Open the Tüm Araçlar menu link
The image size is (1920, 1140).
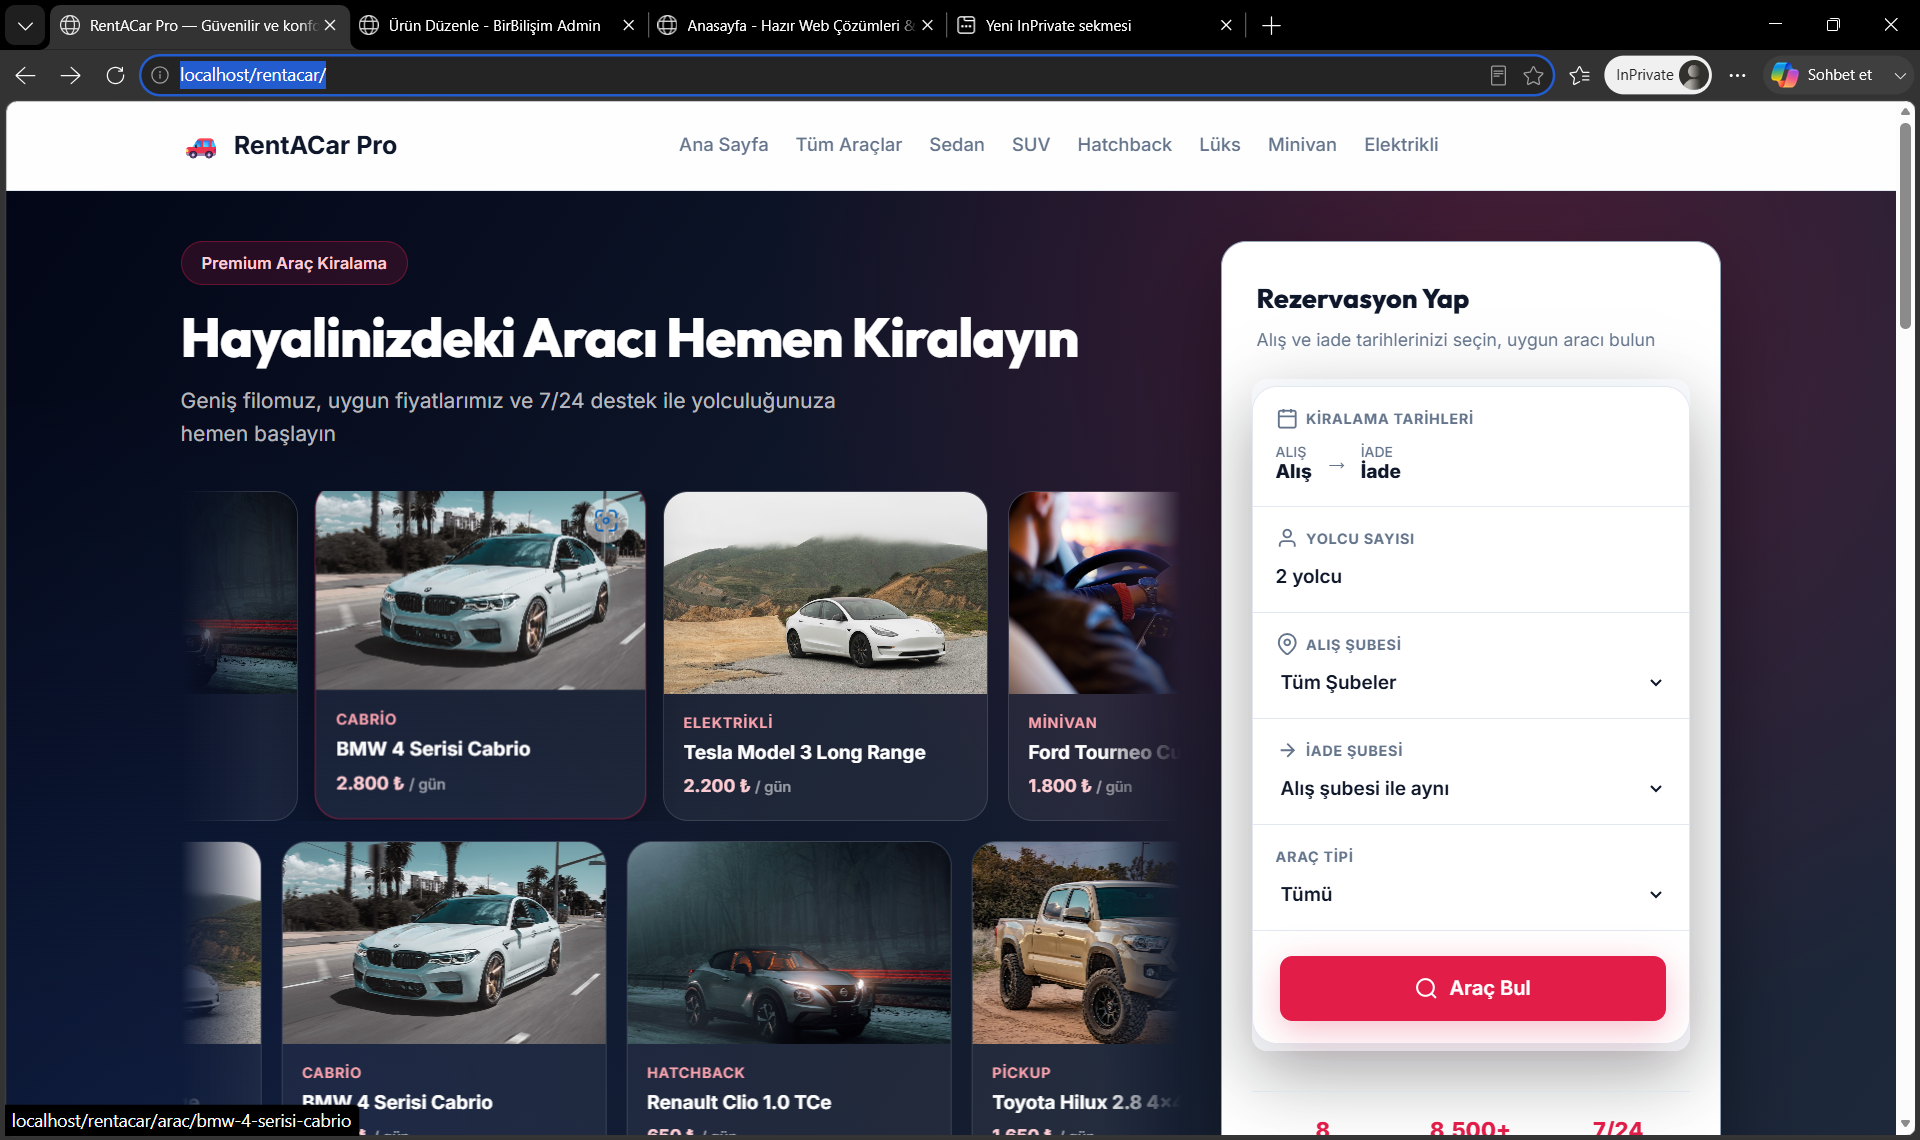coord(848,144)
